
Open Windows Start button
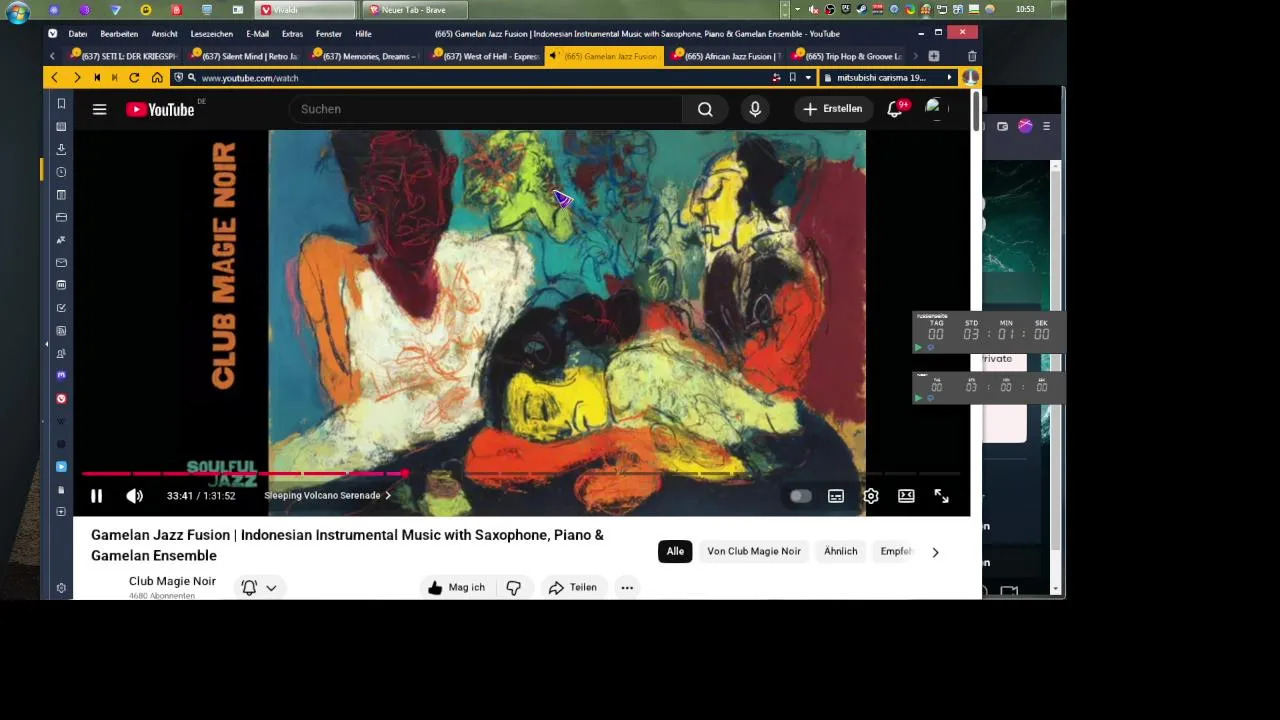pyautogui.click(x=16, y=11)
